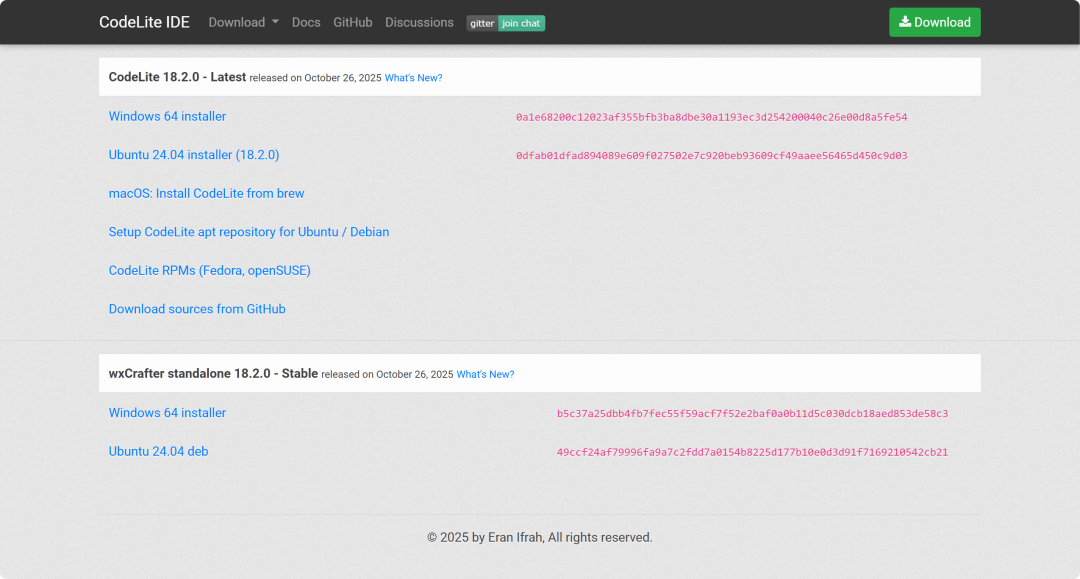
Task: Download CodeLite Windows 64 installer
Action: pyautogui.click(x=167, y=116)
